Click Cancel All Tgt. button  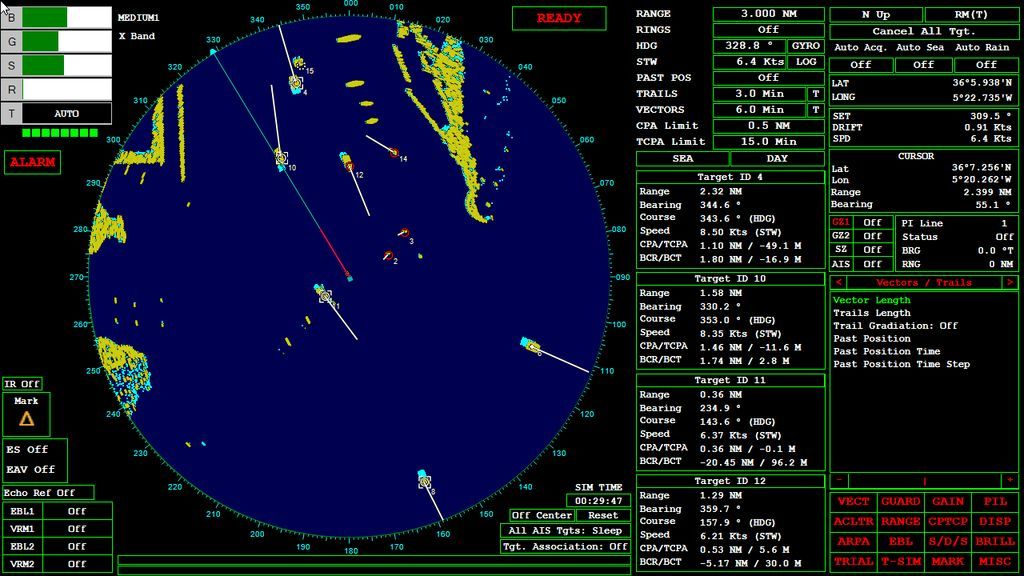(923, 31)
